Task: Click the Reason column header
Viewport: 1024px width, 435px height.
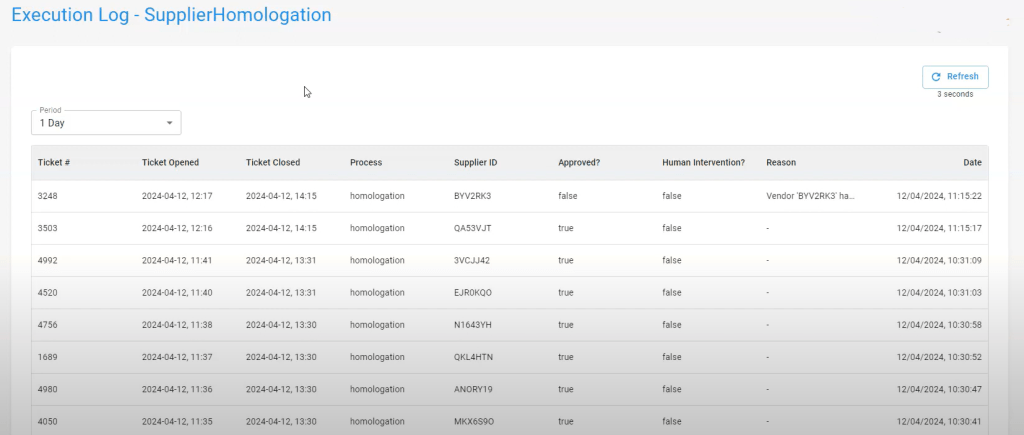Action: [x=780, y=162]
